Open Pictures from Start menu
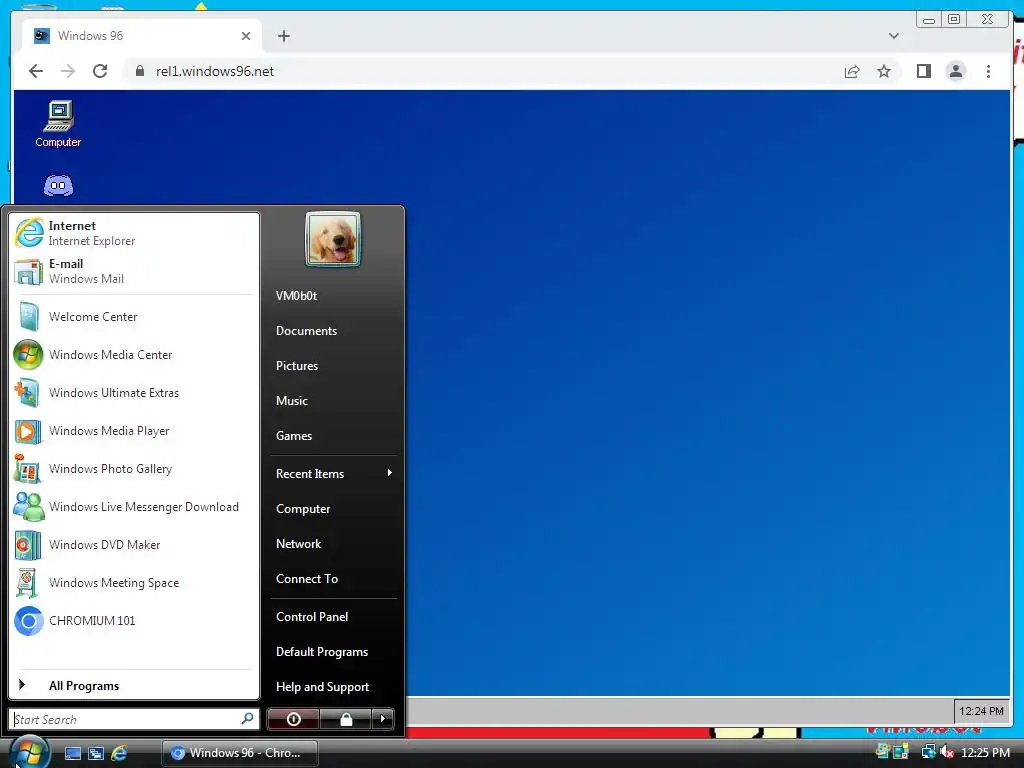This screenshot has height=768, width=1024. coord(333,366)
